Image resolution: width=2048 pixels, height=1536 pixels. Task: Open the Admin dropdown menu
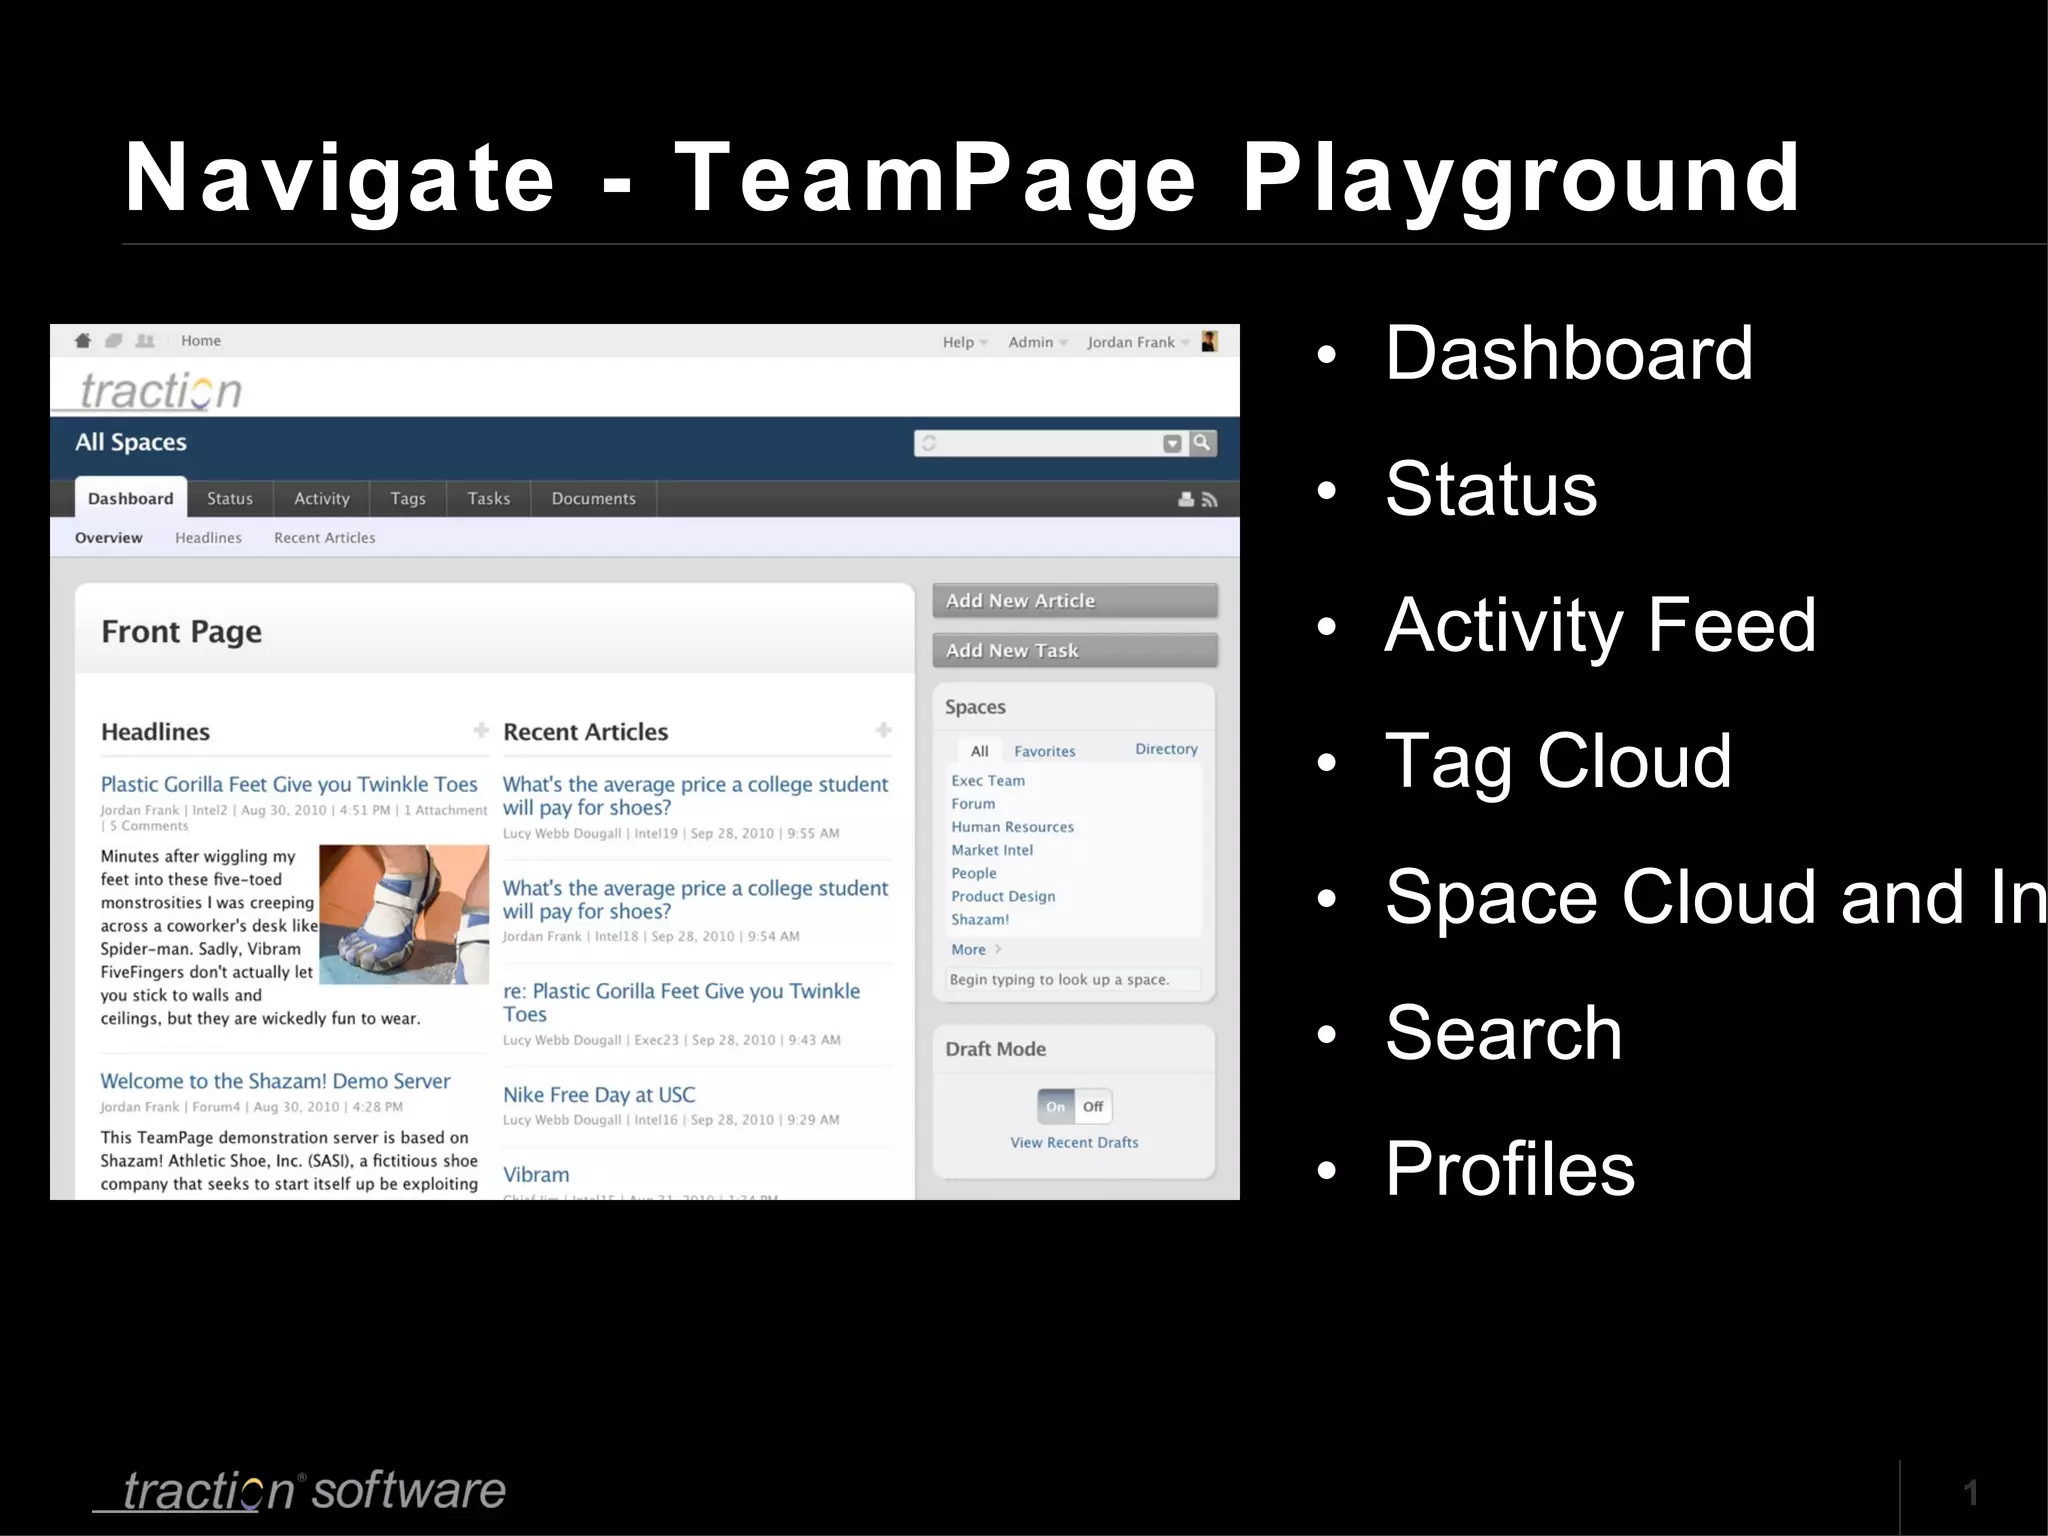pyautogui.click(x=1038, y=342)
